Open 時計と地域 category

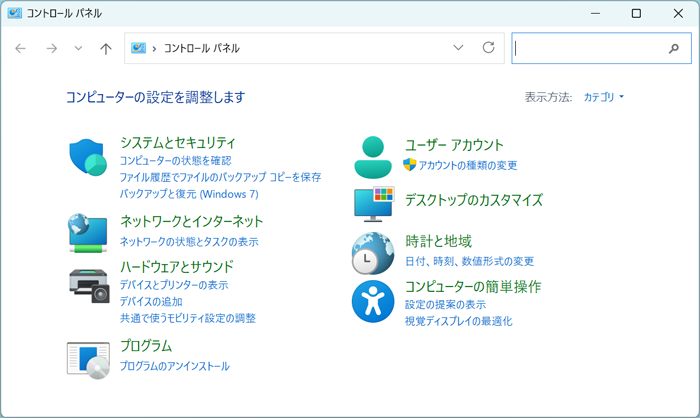point(438,241)
